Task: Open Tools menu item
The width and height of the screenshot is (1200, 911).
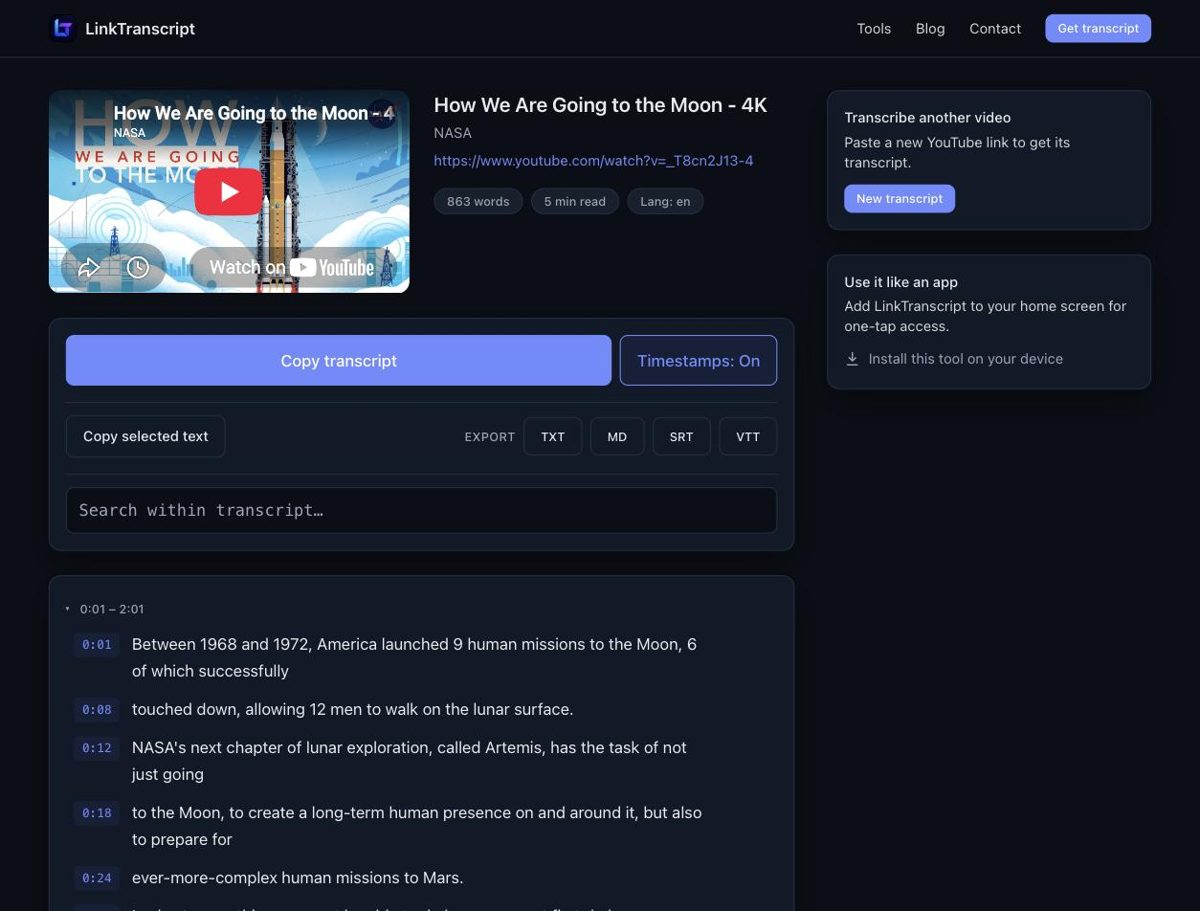Action: pos(873,28)
